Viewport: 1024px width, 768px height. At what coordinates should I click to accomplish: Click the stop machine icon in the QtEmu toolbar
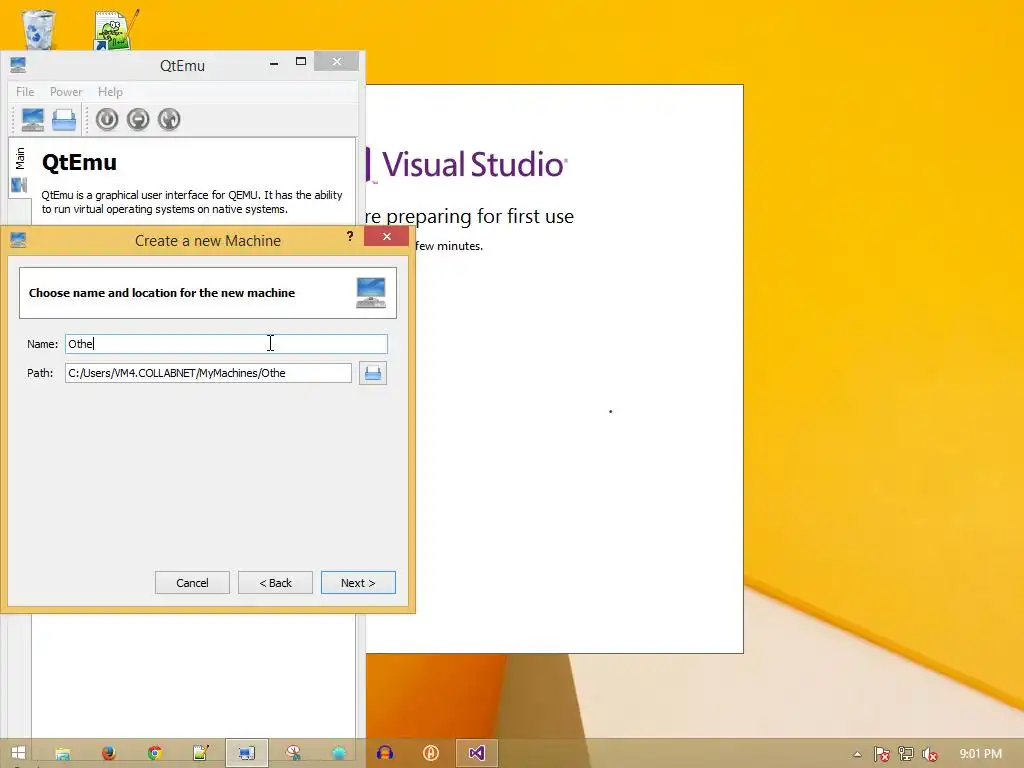tap(138, 120)
